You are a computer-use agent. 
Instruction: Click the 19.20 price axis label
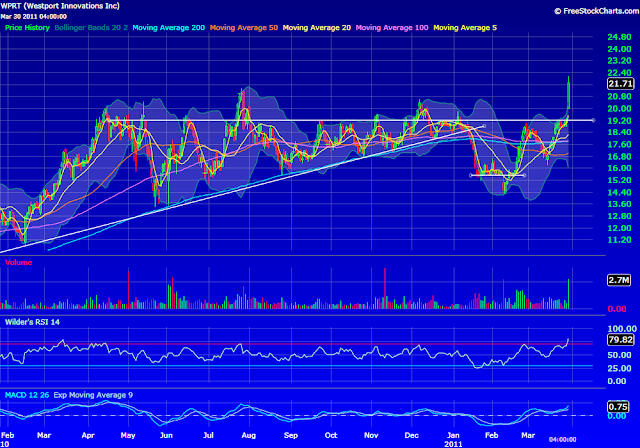click(x=619, y=121)
